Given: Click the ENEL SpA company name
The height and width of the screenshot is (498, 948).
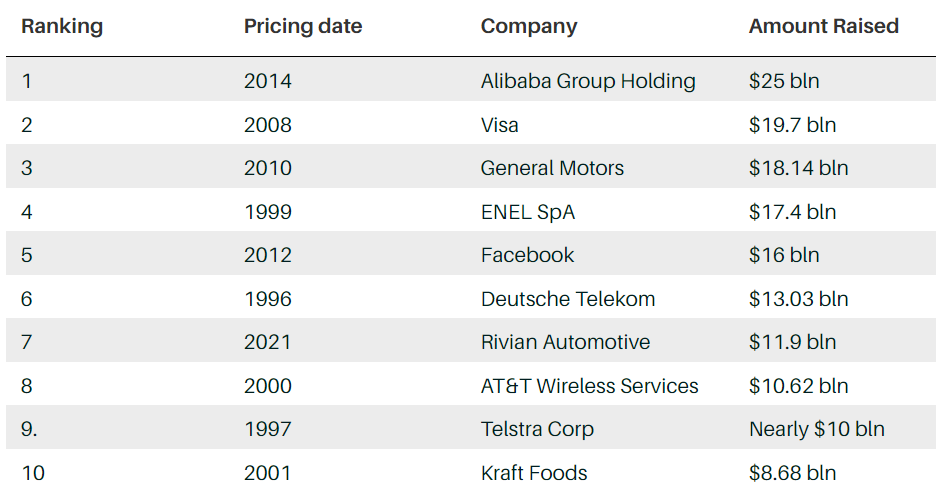Looking at the screenshot, I should 528,212.
